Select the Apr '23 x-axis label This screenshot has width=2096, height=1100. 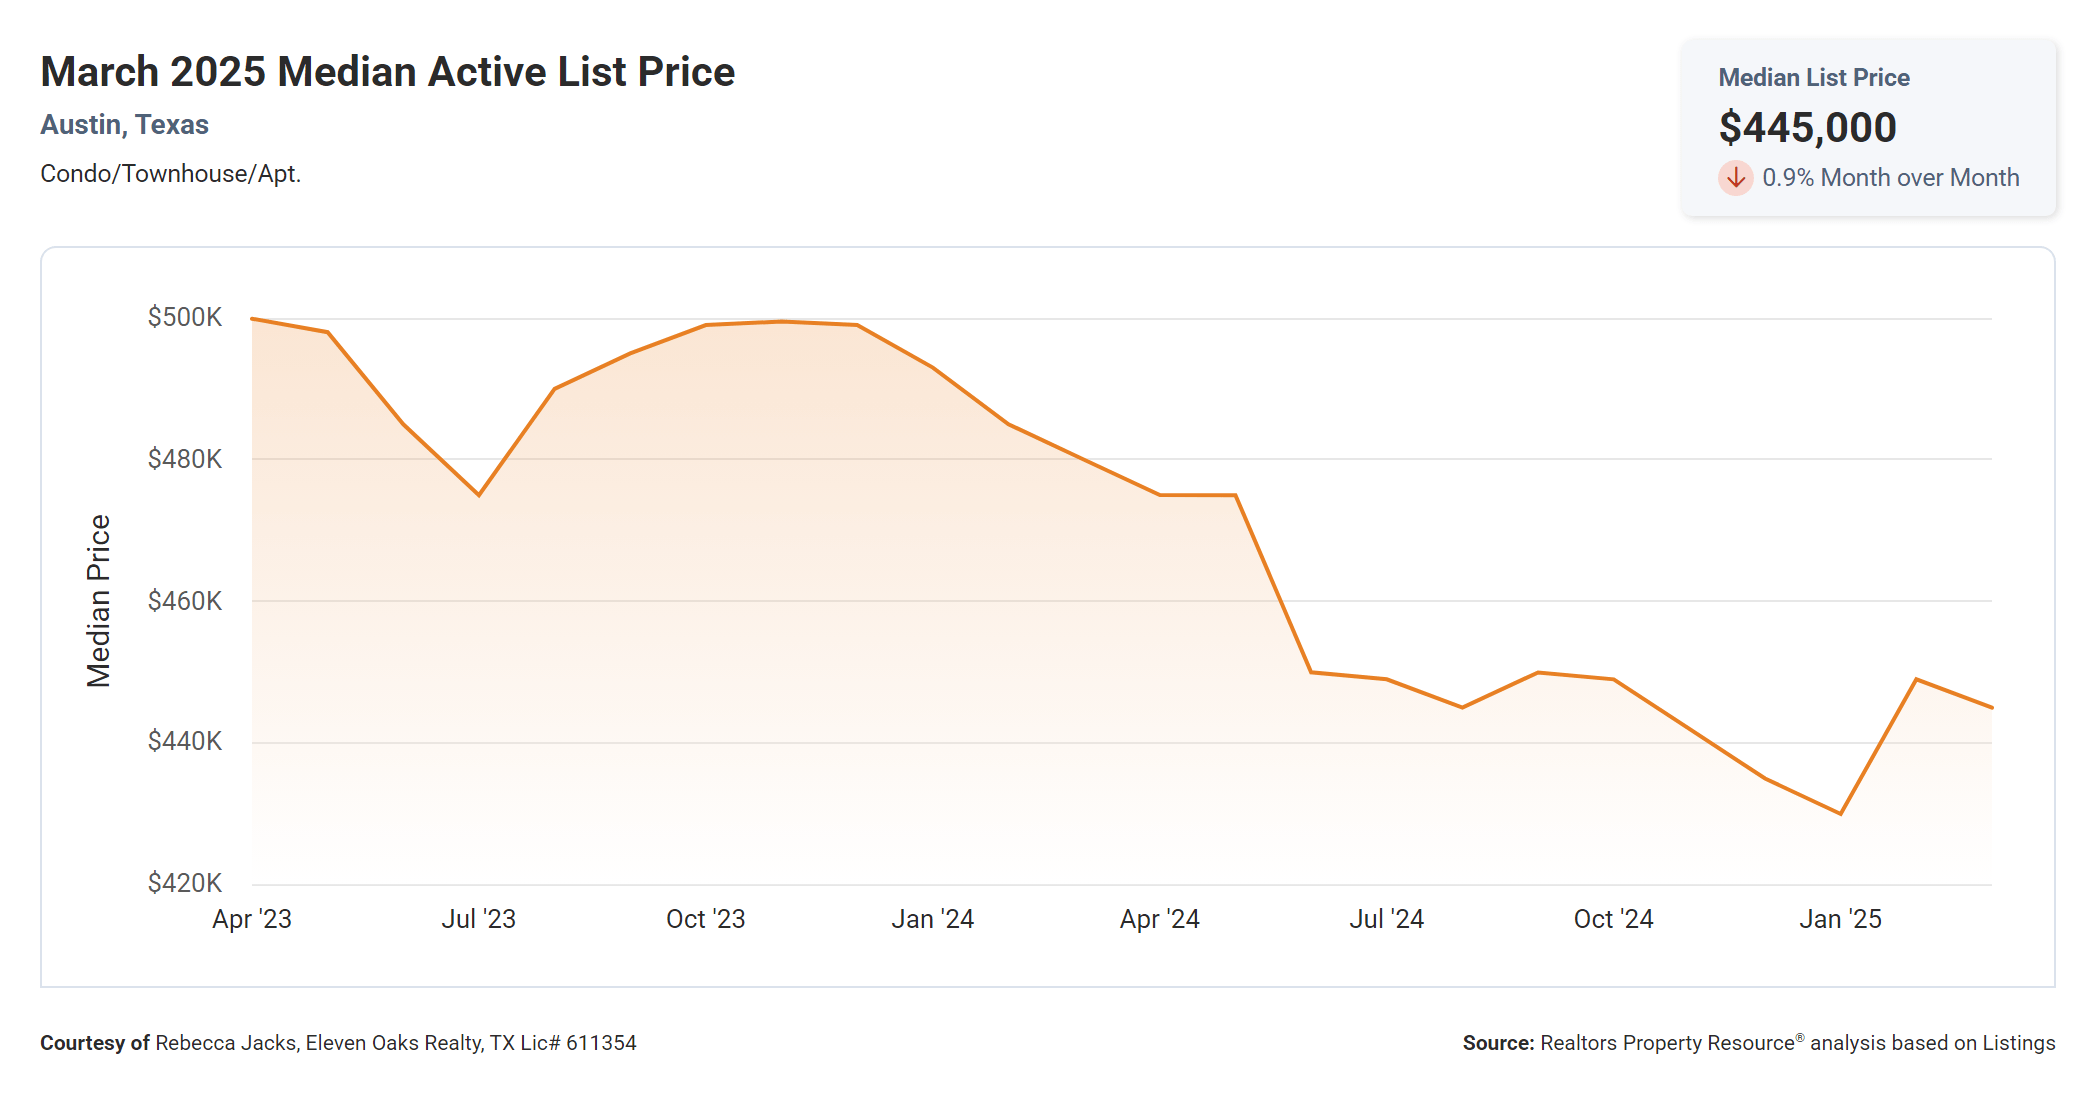[252, 919]
